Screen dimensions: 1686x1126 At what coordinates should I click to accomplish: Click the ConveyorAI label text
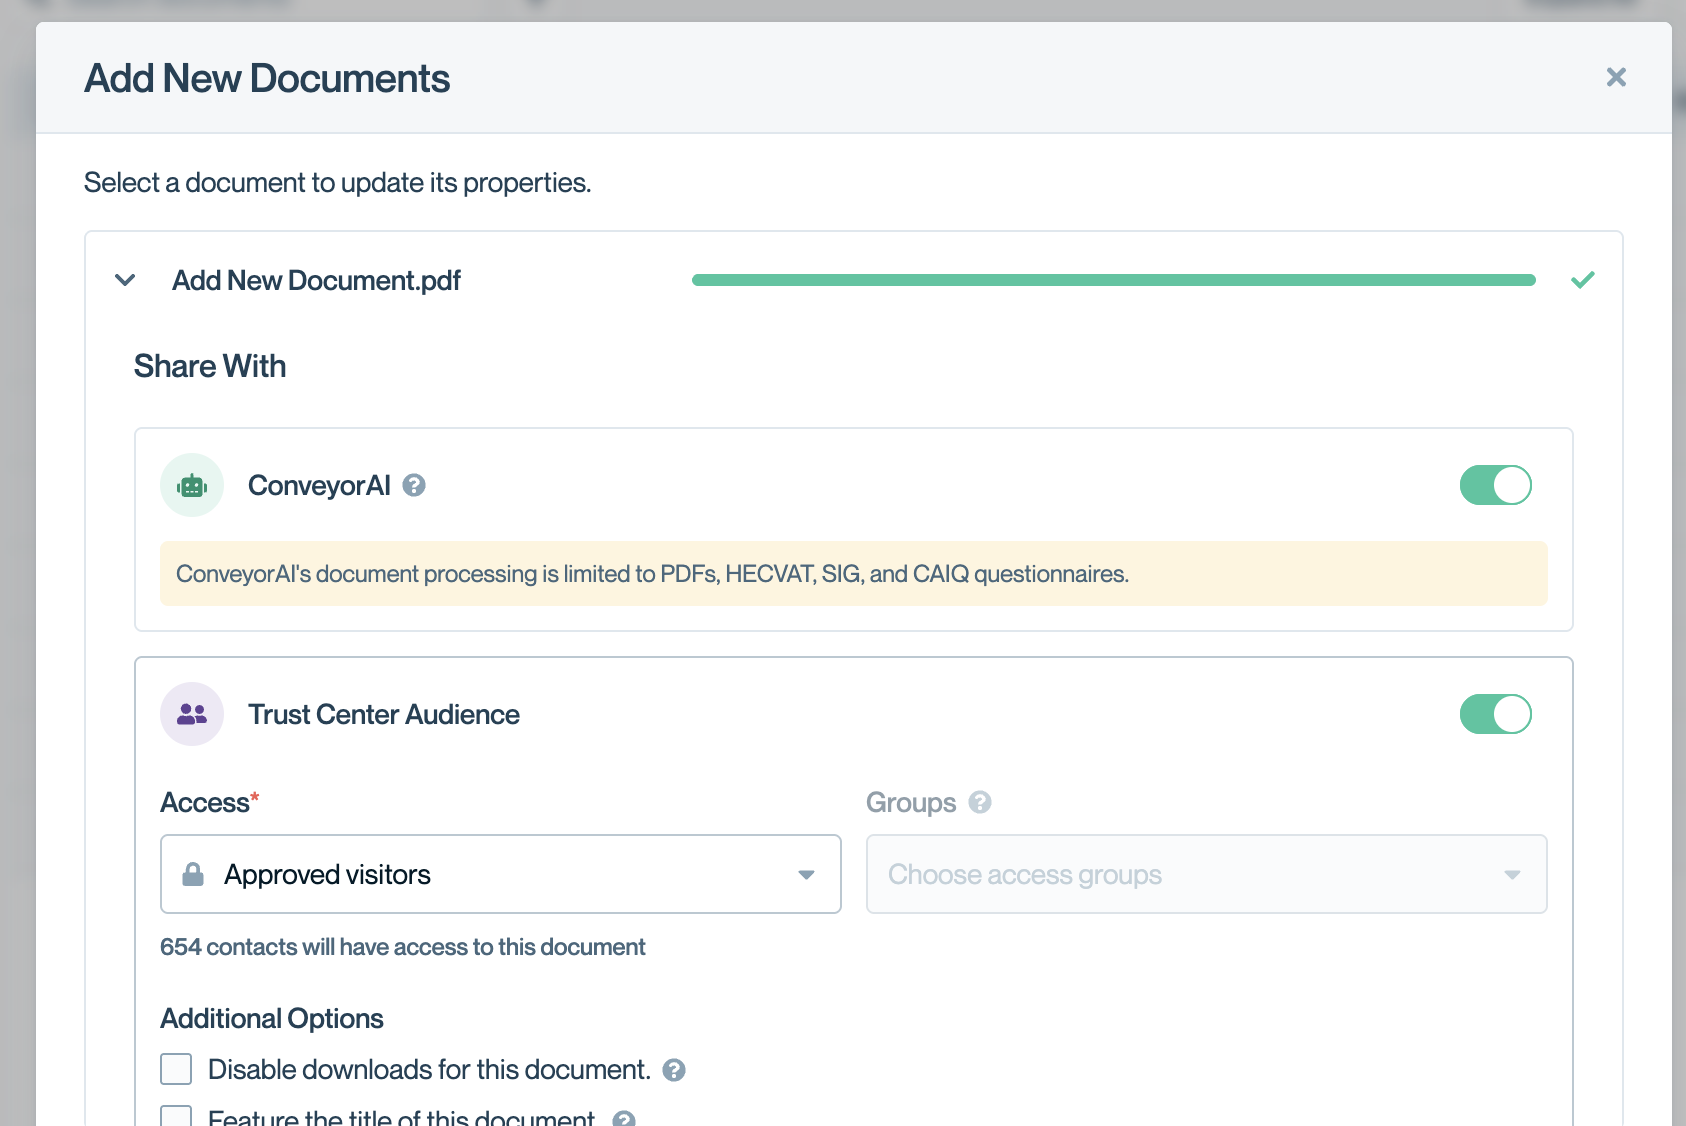(319, 485)
